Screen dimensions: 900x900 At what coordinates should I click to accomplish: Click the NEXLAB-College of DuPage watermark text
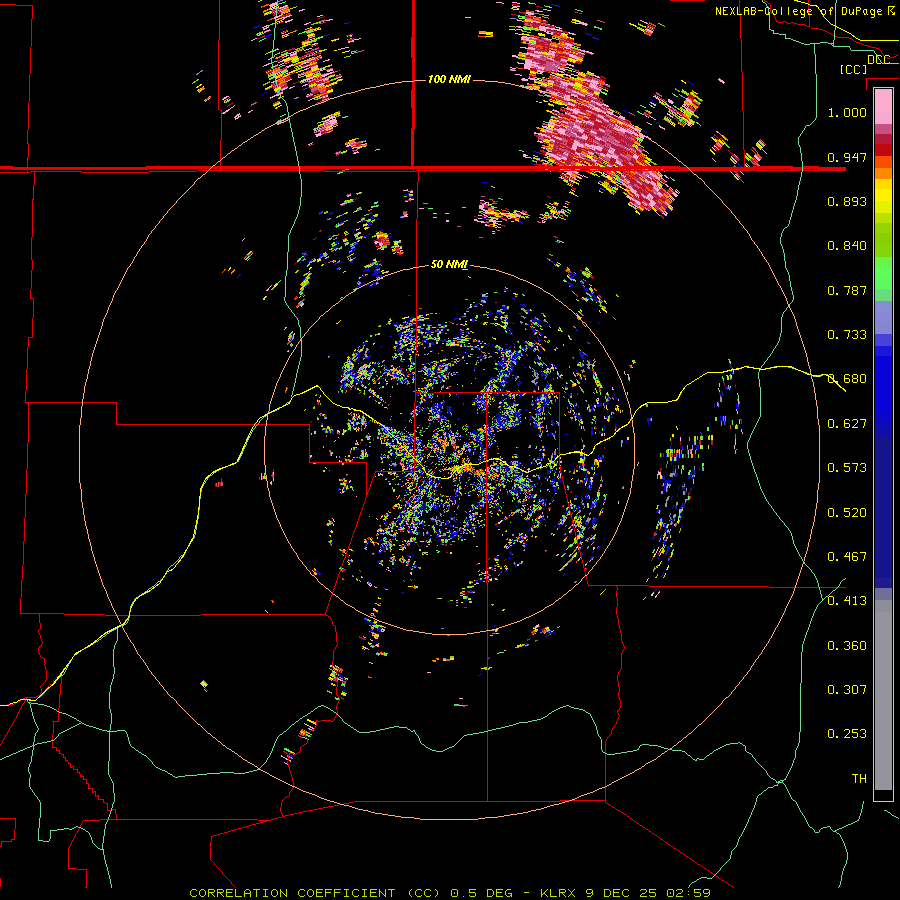point(805,11)
